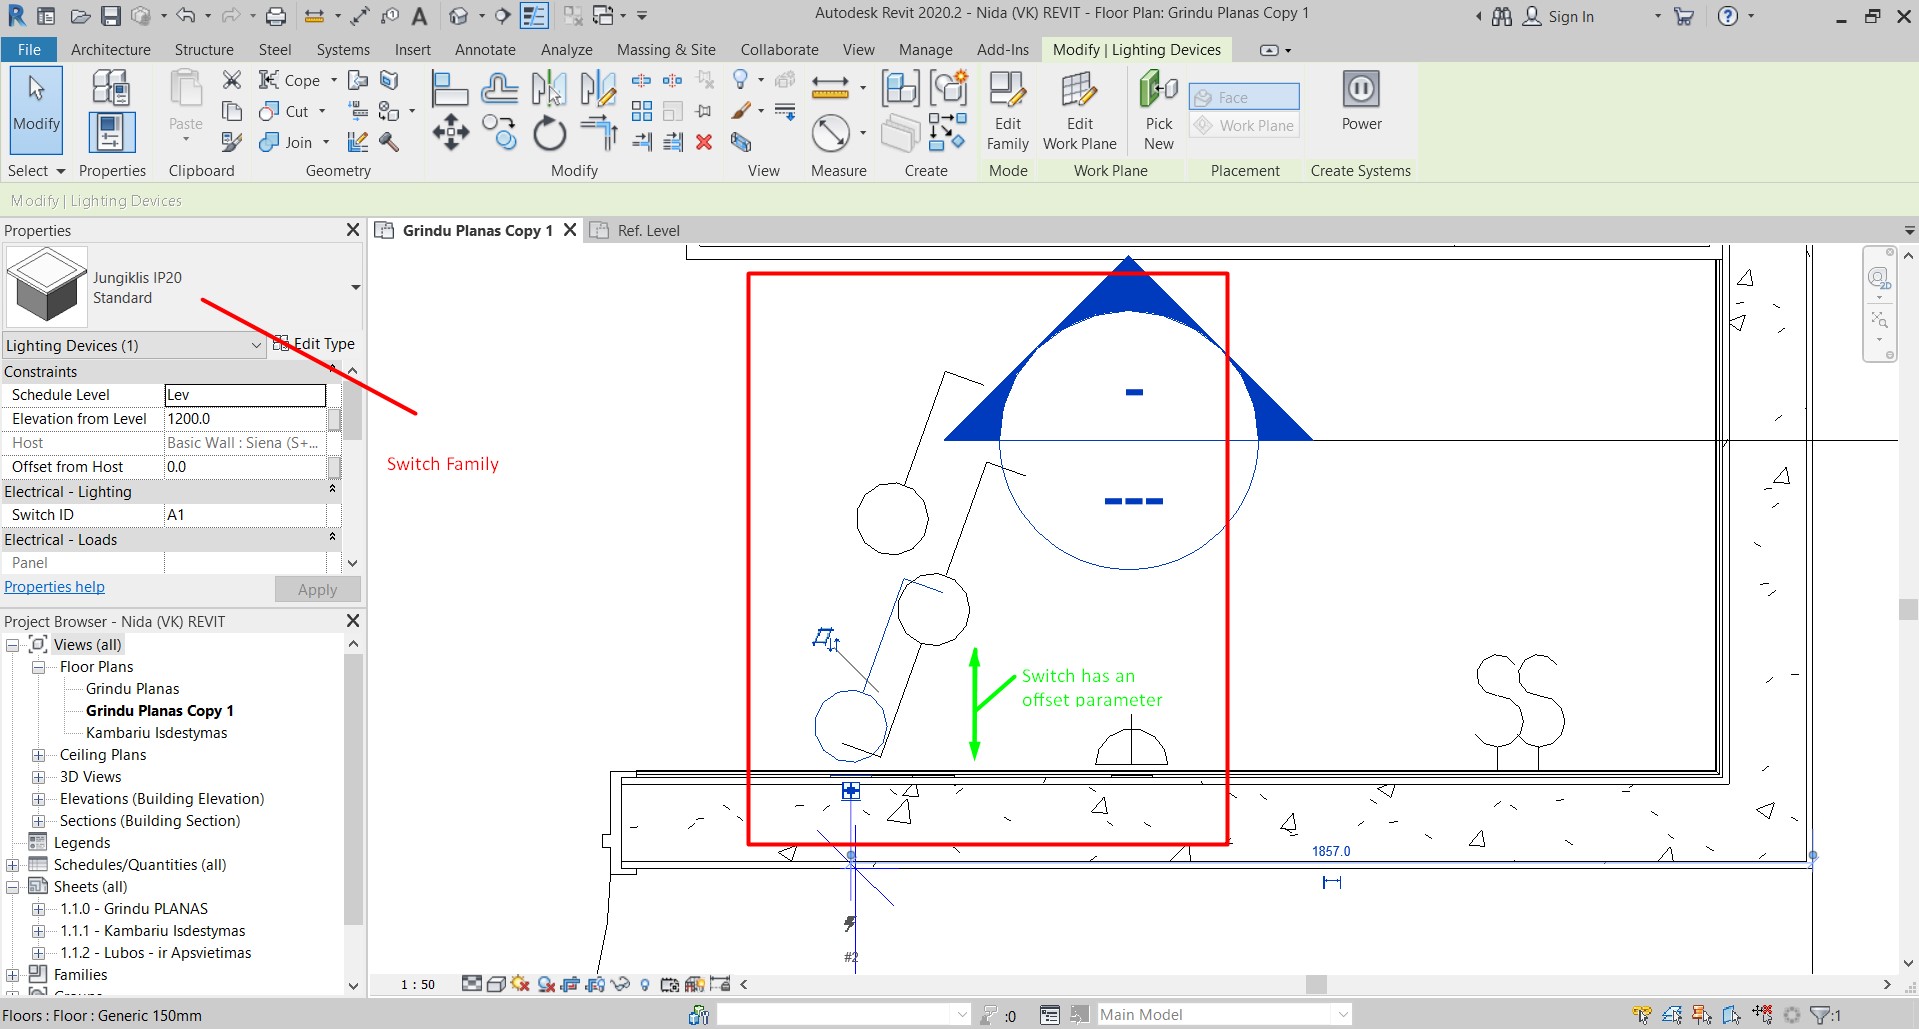Open the Properties help link

(x=54, y=586)
